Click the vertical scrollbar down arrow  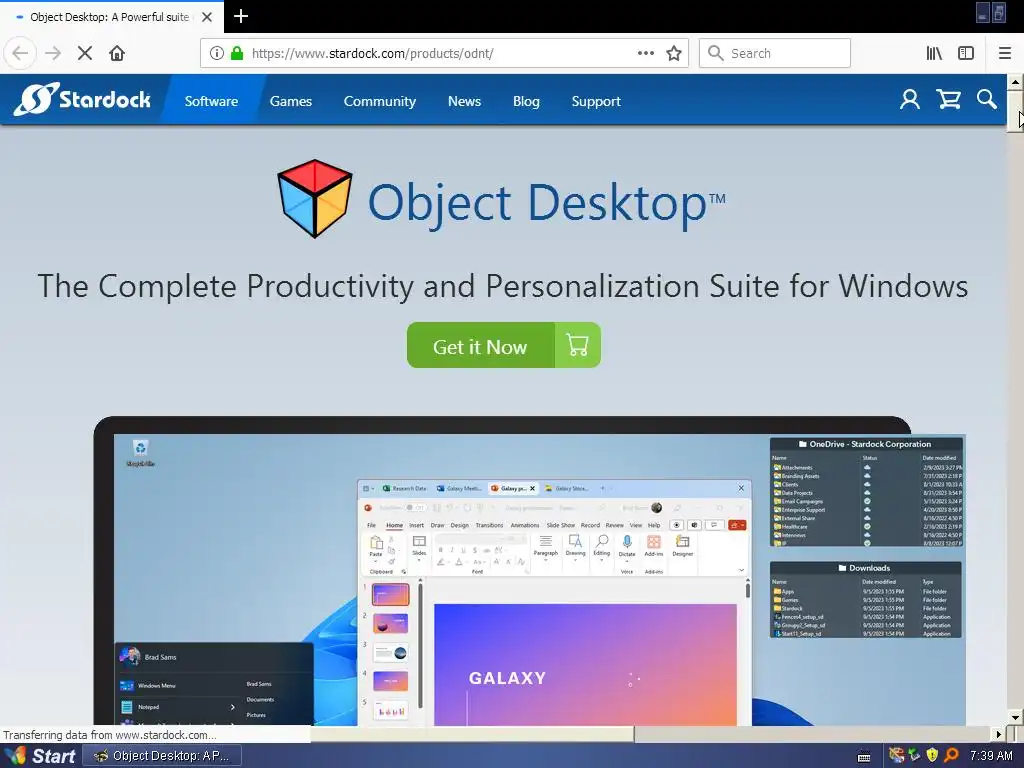click(x=1015, y=718)
